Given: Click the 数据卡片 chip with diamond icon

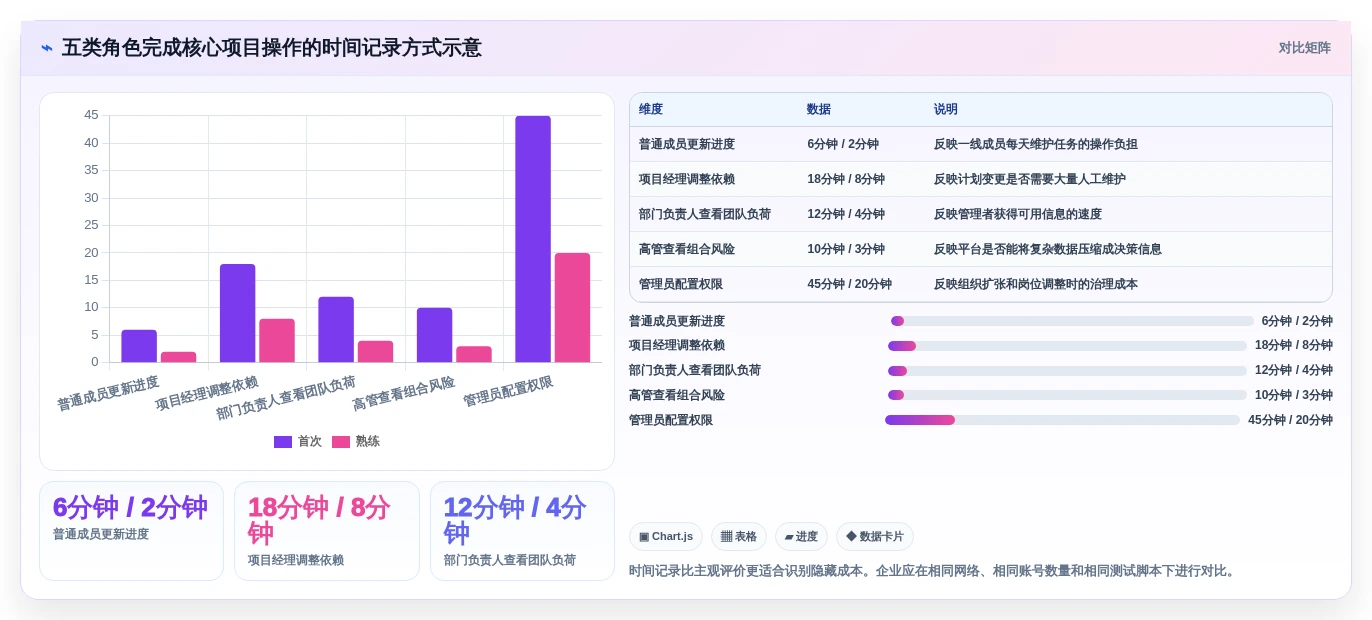Looking at the screenshot, I should pos(875,537).
